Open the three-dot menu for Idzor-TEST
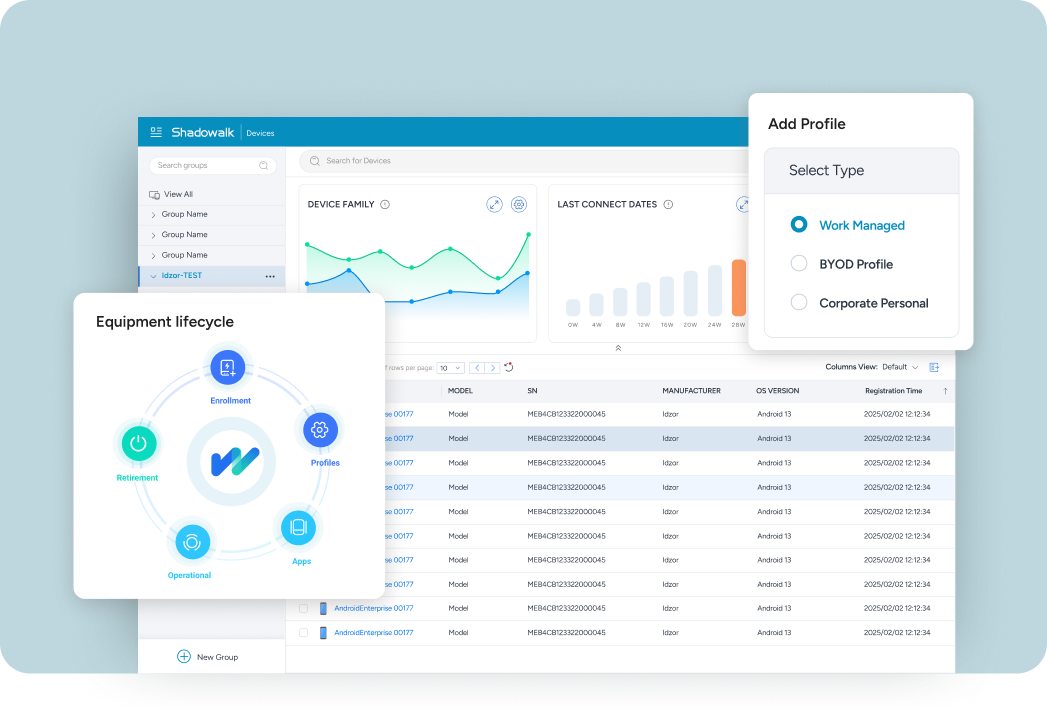This screenshot has height=719, width=1047. pyautogui.click(x=270, y=276)
